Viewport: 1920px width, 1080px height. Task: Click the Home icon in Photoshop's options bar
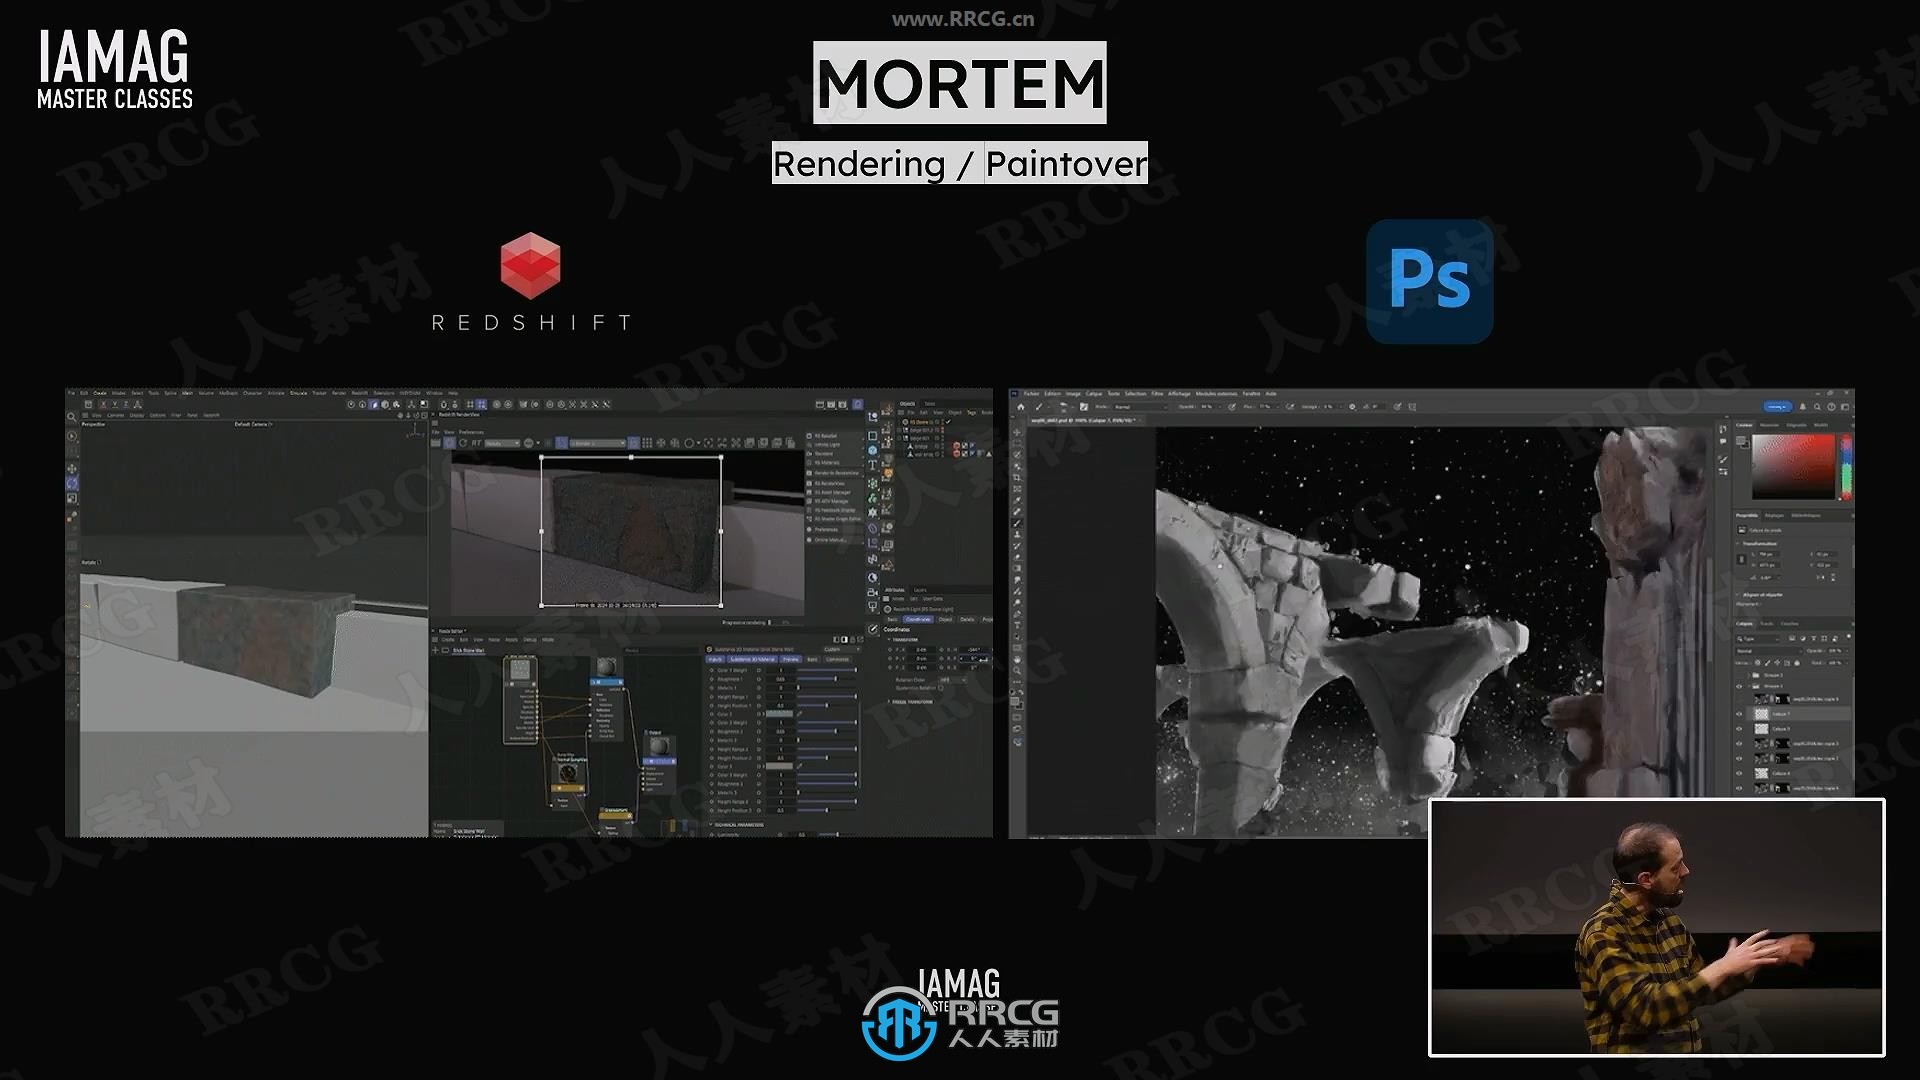1021,407
